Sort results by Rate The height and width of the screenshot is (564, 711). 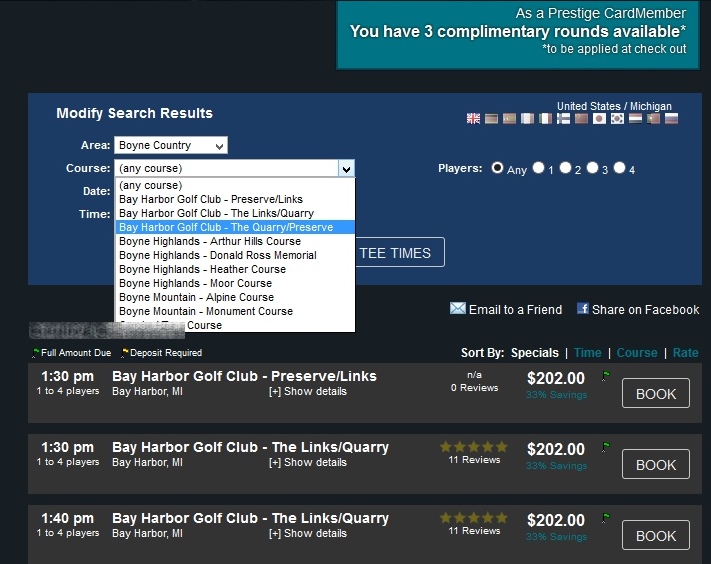coord(685,353)
